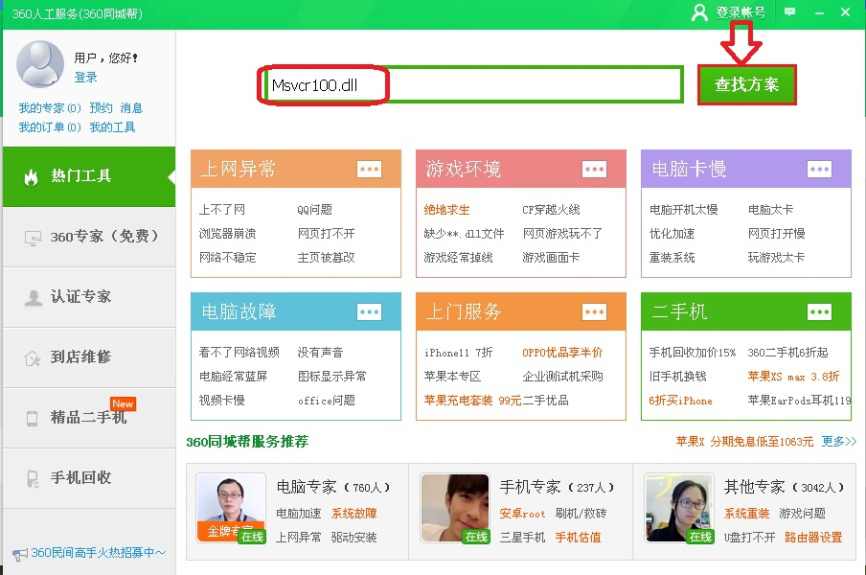Click the flame icon beside 热门工具
Screen dimensions: 866x575
point(31,177)
